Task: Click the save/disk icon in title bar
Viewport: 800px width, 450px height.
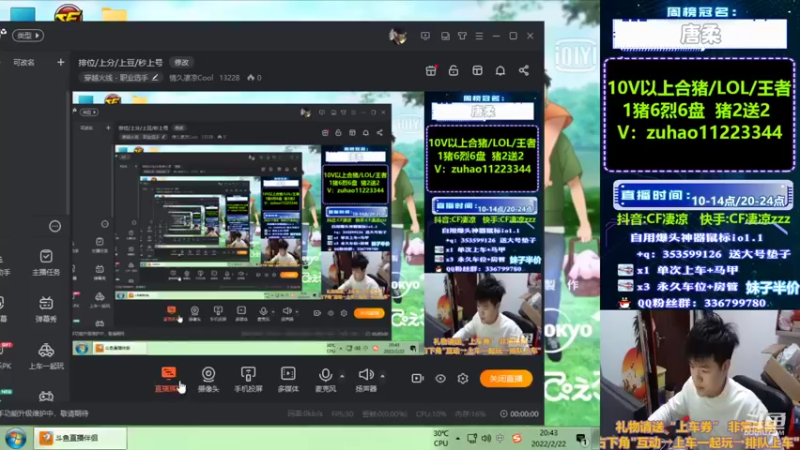Action: pos(445,36)
